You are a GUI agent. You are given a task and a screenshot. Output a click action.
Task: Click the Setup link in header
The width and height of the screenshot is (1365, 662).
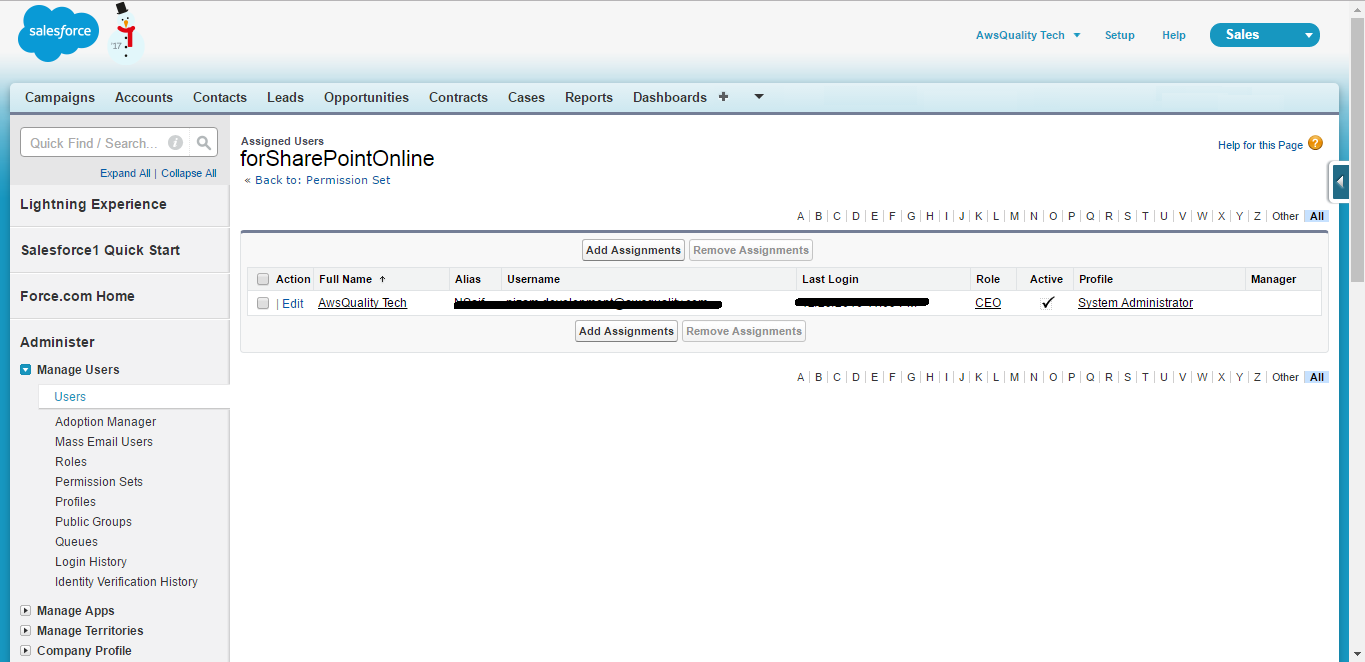1120,35
